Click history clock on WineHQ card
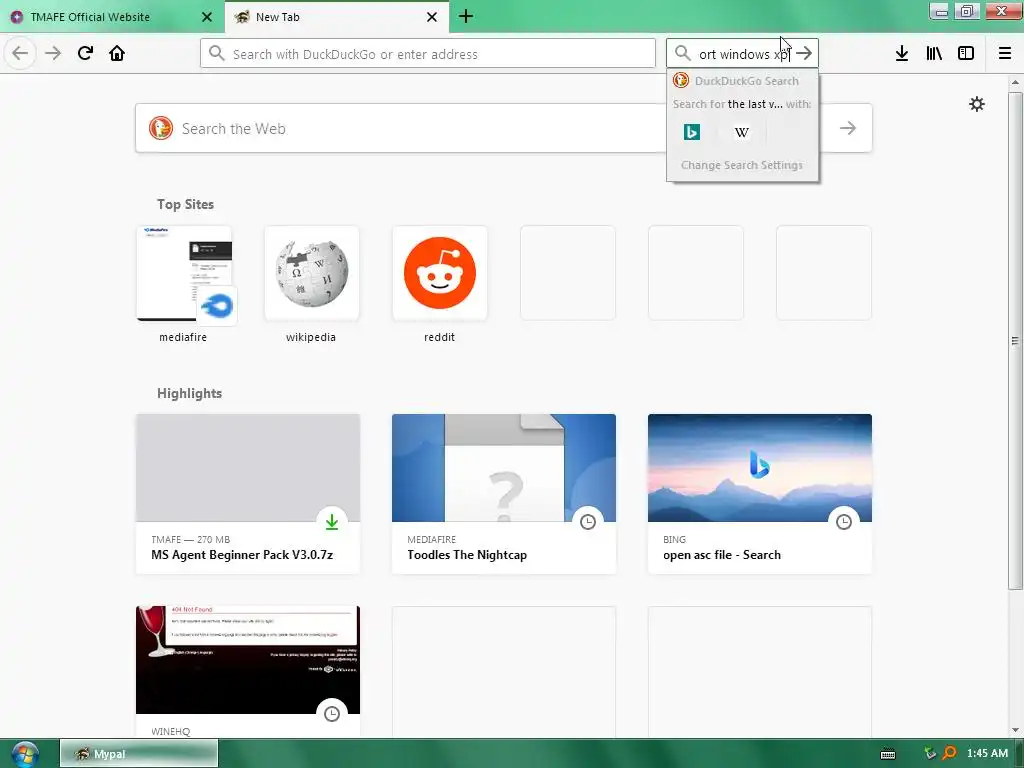Screen dimensions: 1024x768 332,714
